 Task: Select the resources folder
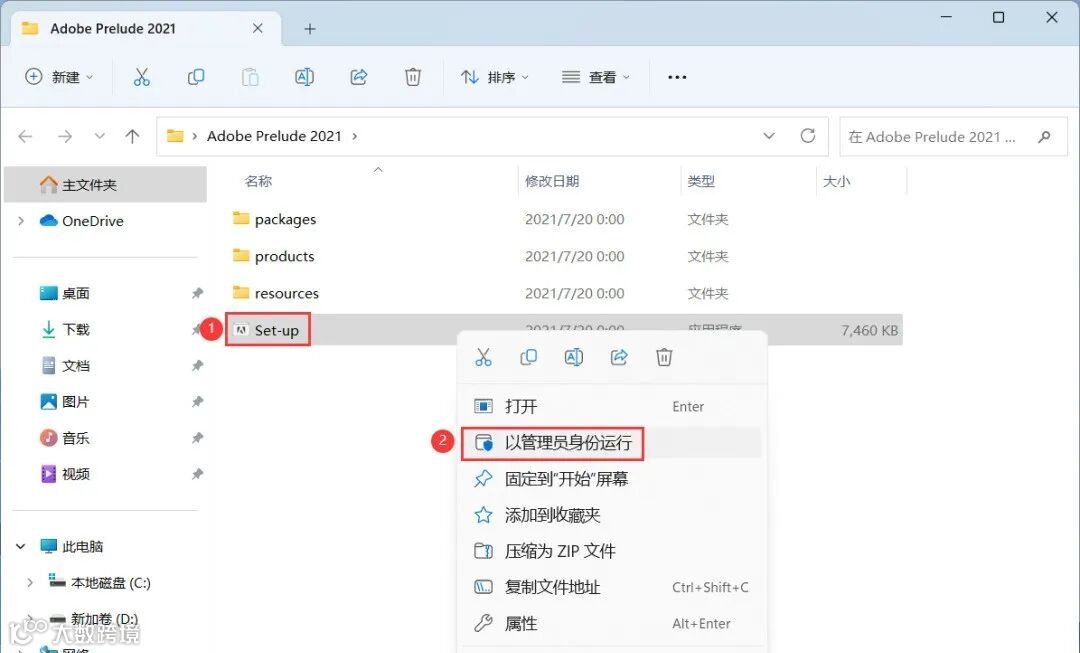tap(287, 293)
